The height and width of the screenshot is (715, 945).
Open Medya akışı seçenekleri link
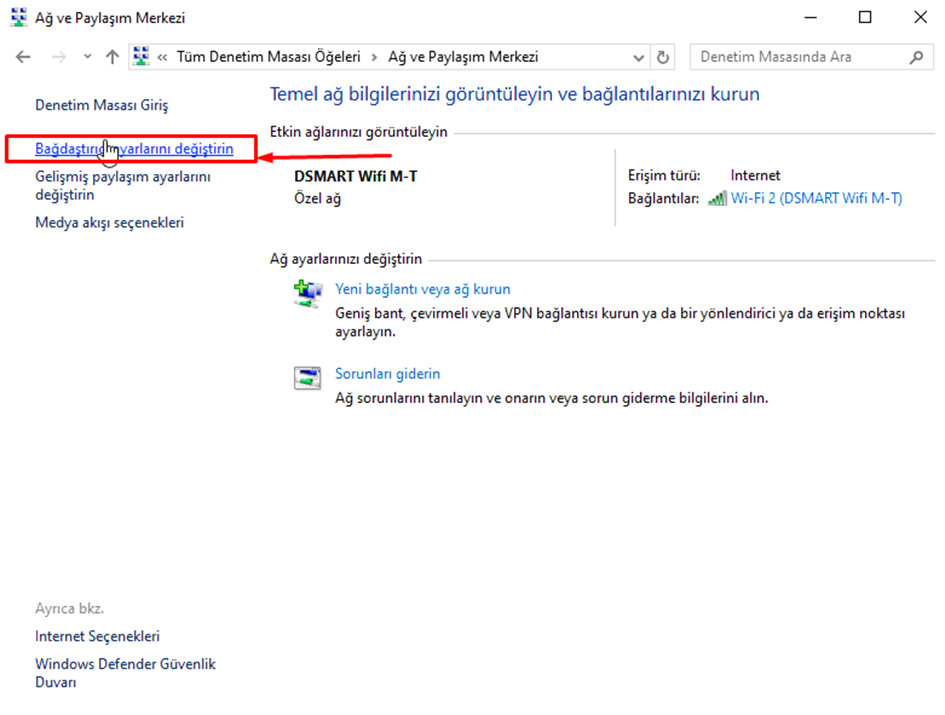[x=109, y=222]
